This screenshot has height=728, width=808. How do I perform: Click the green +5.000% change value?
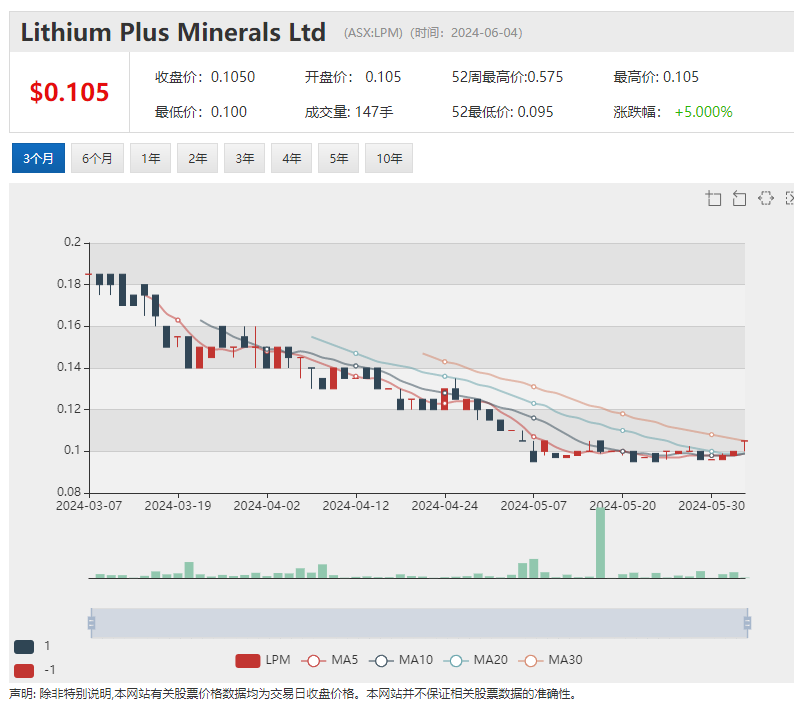coord(703,112)
